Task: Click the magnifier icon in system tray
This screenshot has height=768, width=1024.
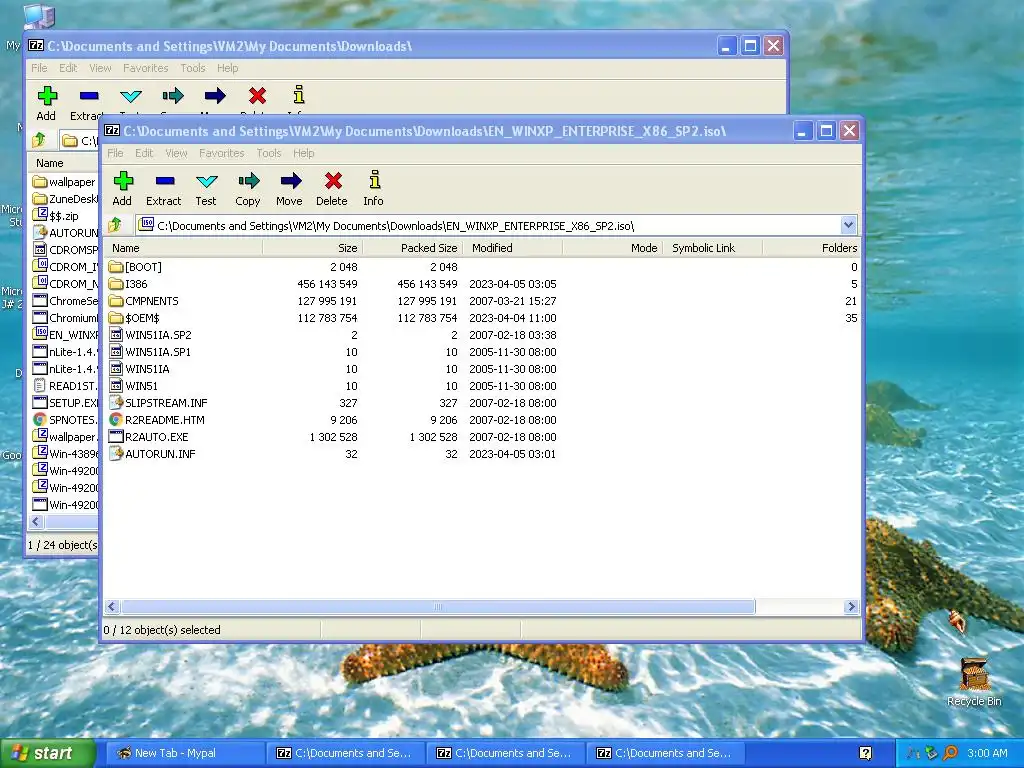Action: (951, 753)
